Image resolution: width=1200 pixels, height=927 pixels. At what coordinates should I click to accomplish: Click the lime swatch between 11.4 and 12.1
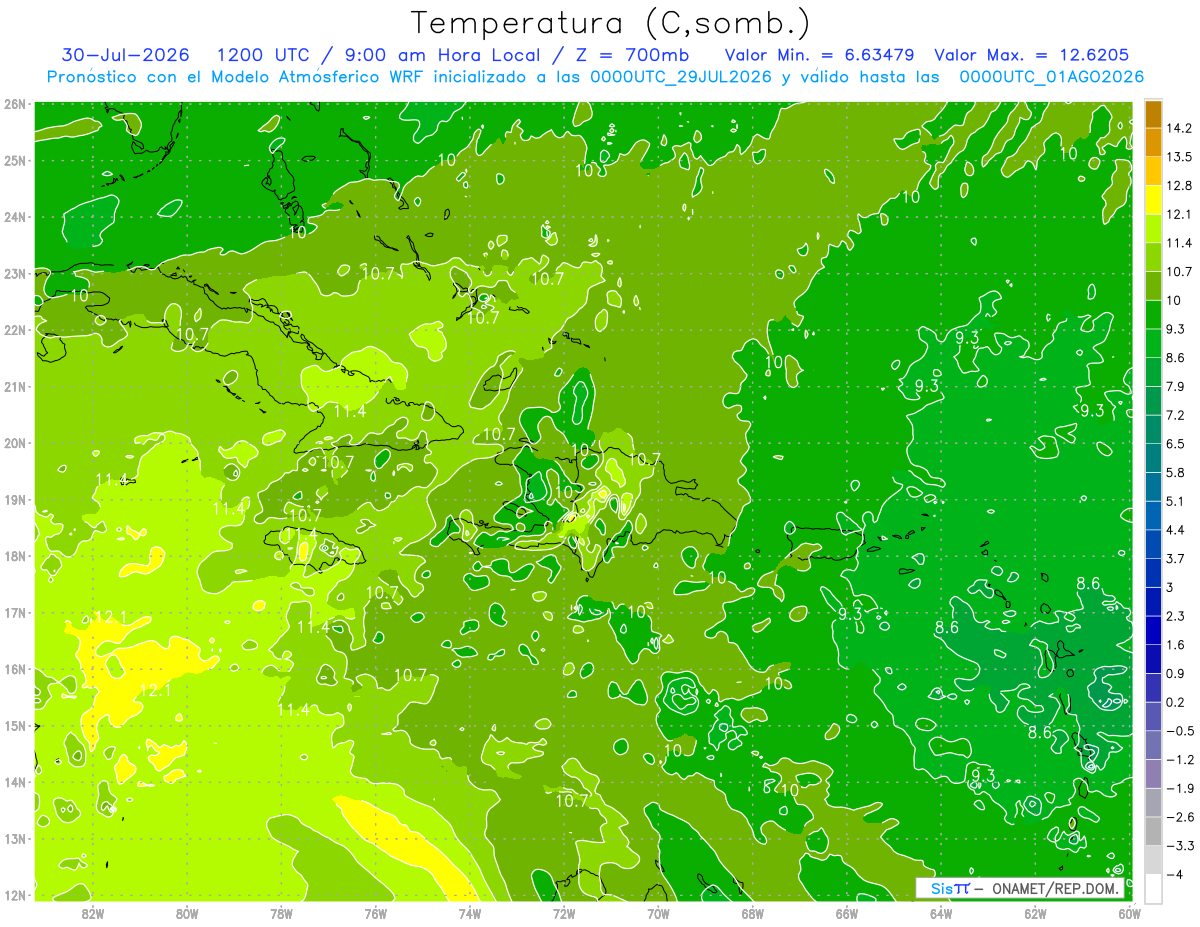click(x=1153, y=228)
